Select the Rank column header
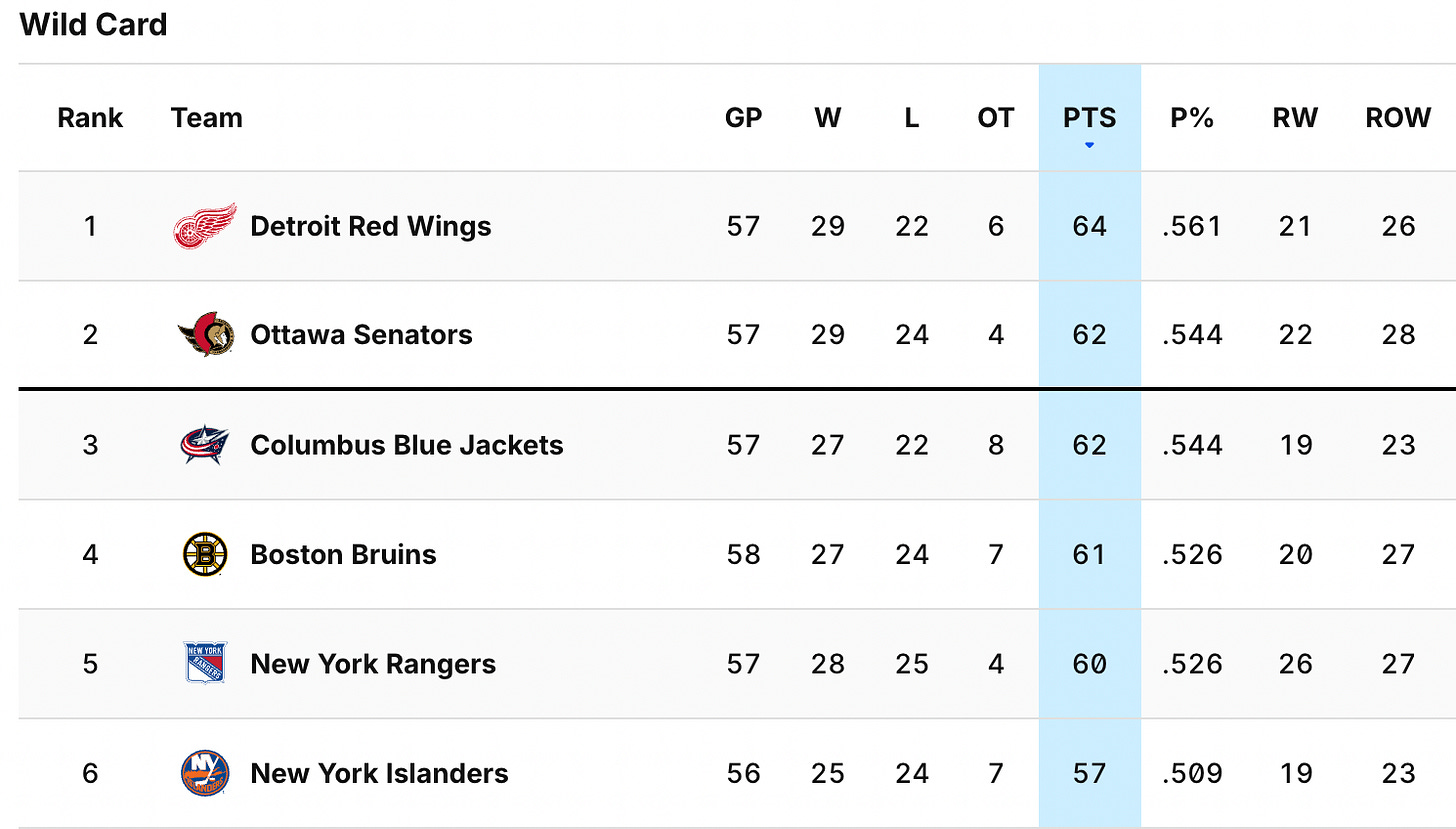 (90, 118)
